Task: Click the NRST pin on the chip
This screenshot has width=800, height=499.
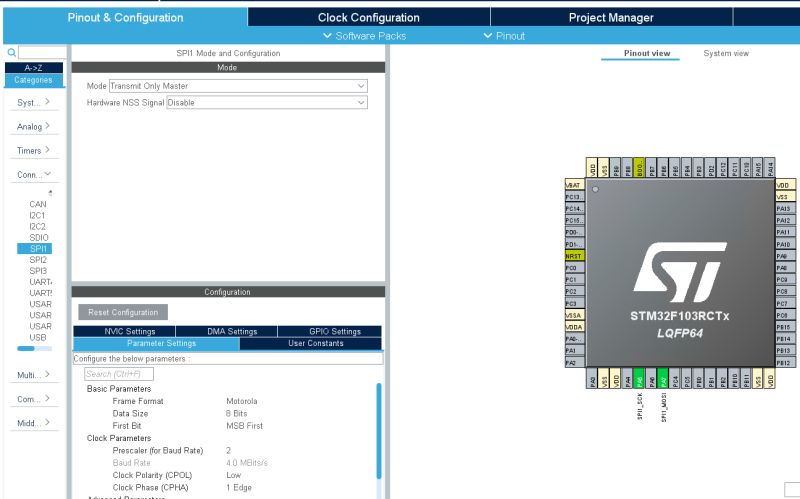Action: click(574, 256)
